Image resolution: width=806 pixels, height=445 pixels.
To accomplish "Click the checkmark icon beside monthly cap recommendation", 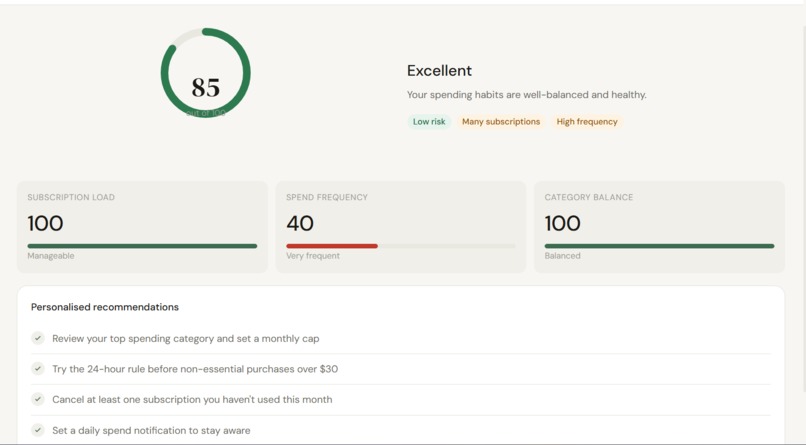I will tap(38, 338).
